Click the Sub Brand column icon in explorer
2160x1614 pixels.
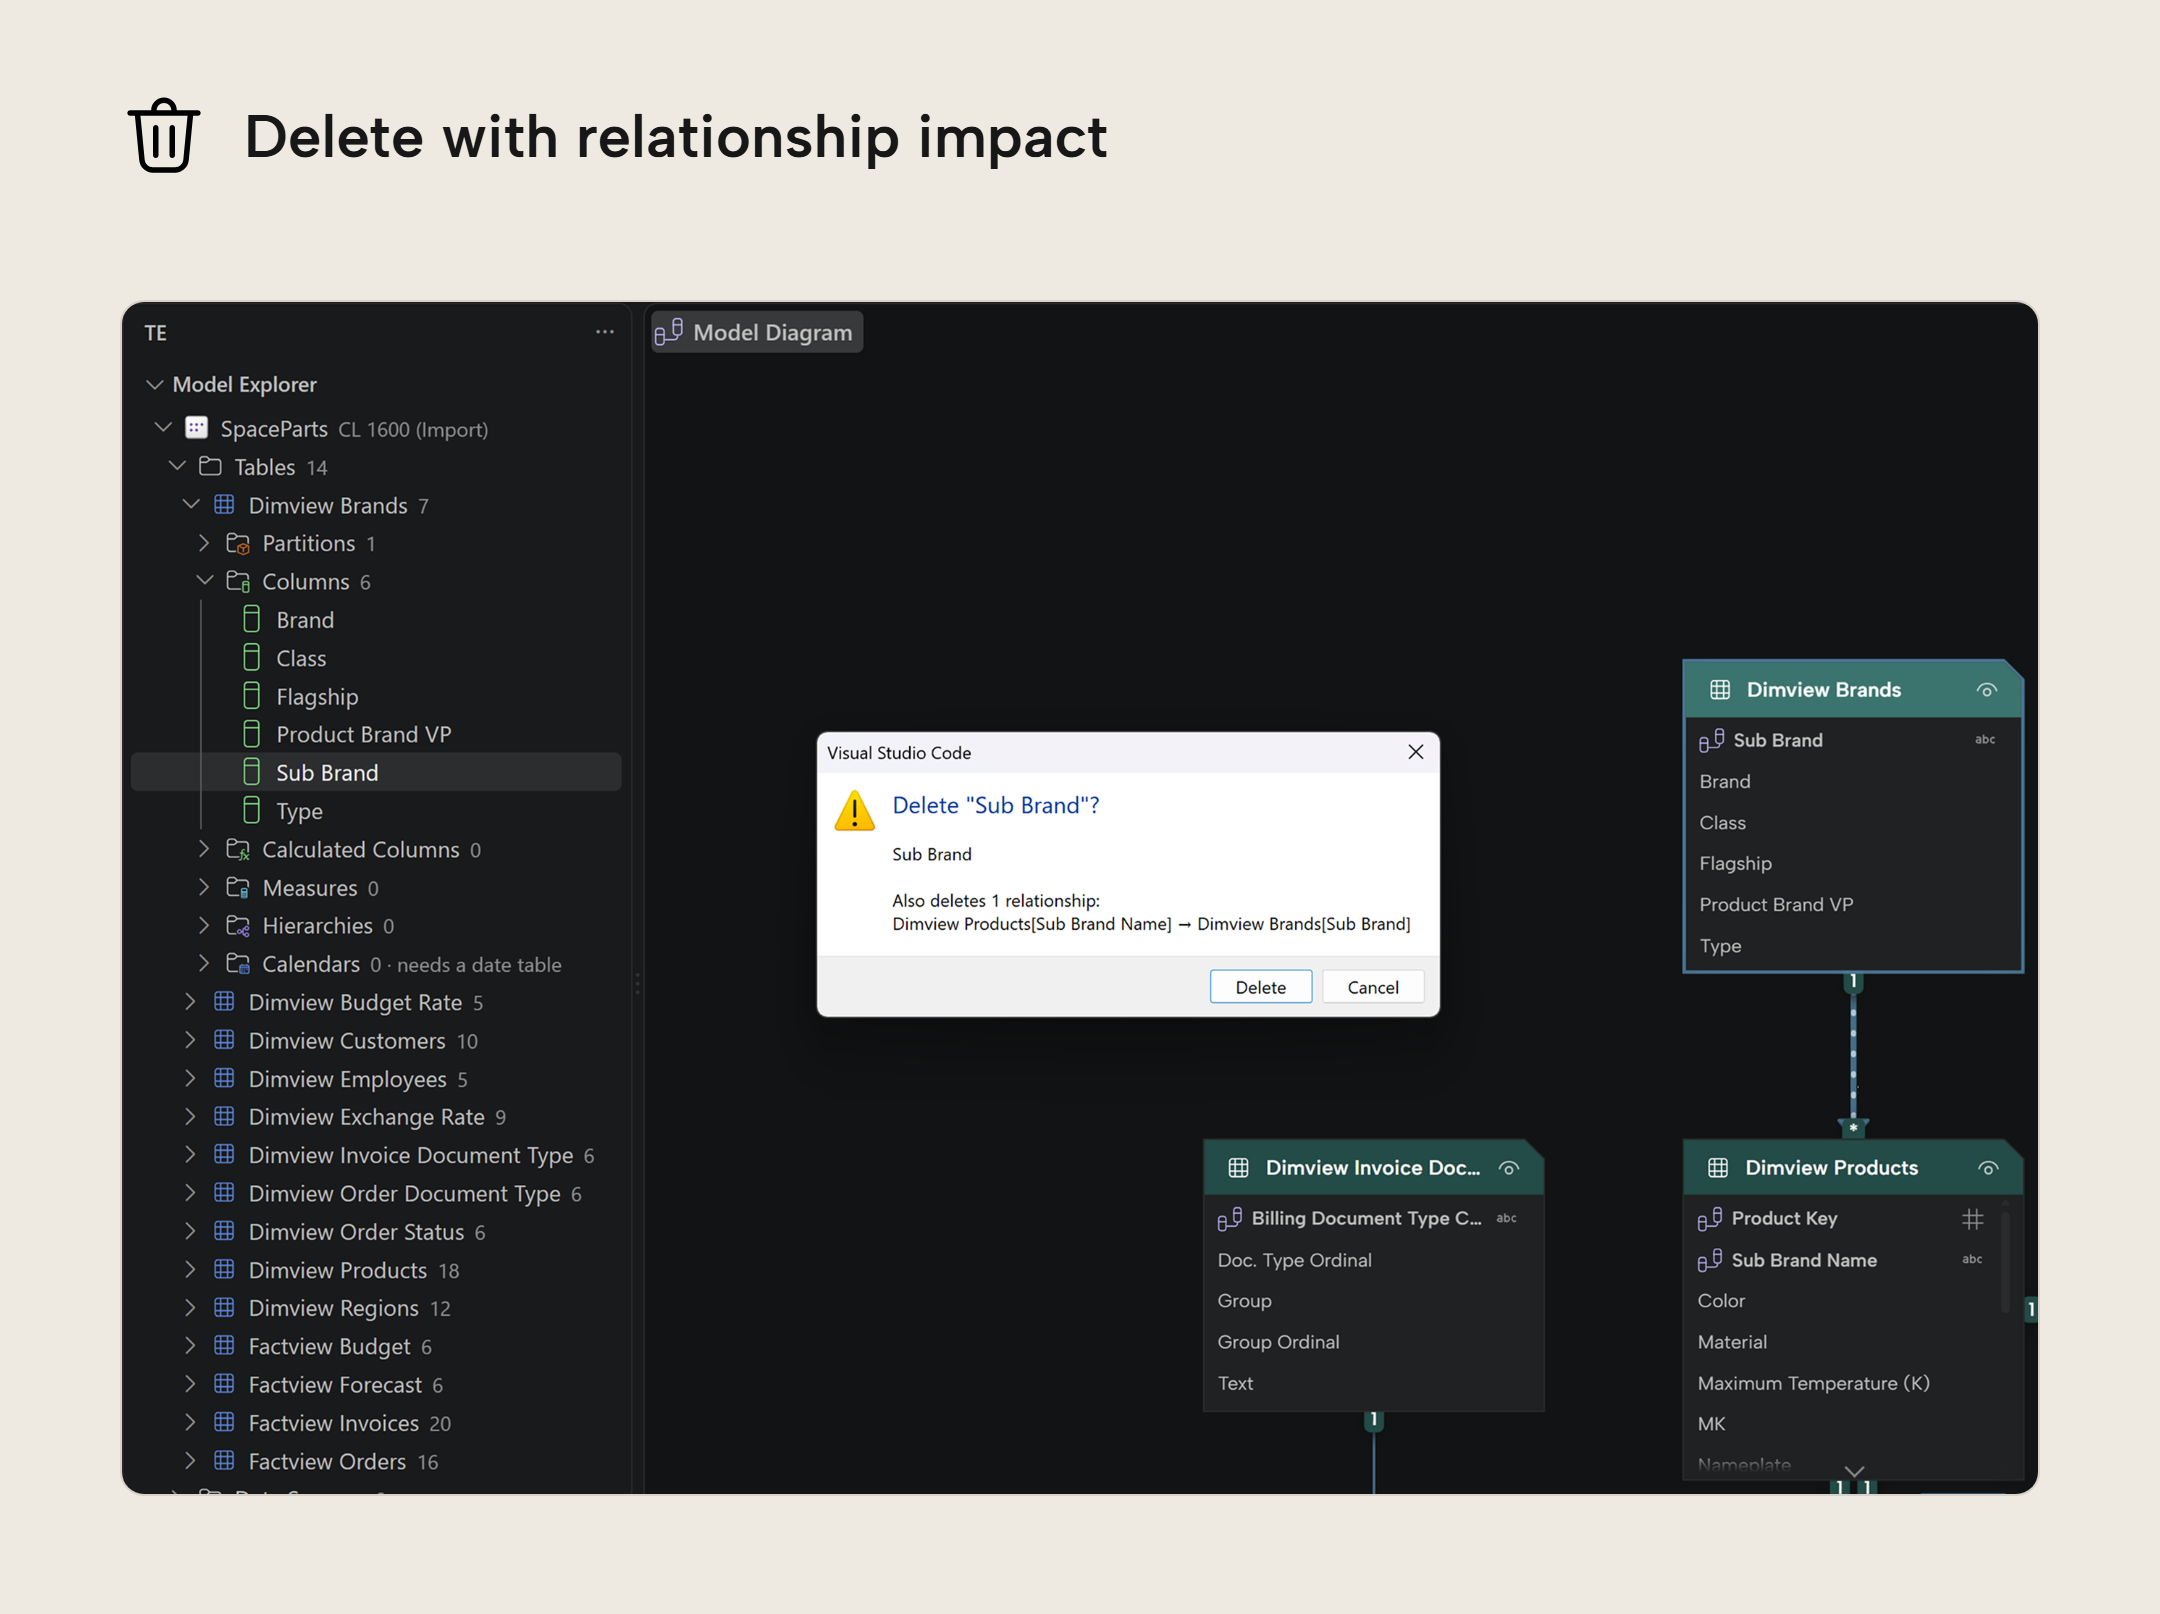(x=252, y=772)
